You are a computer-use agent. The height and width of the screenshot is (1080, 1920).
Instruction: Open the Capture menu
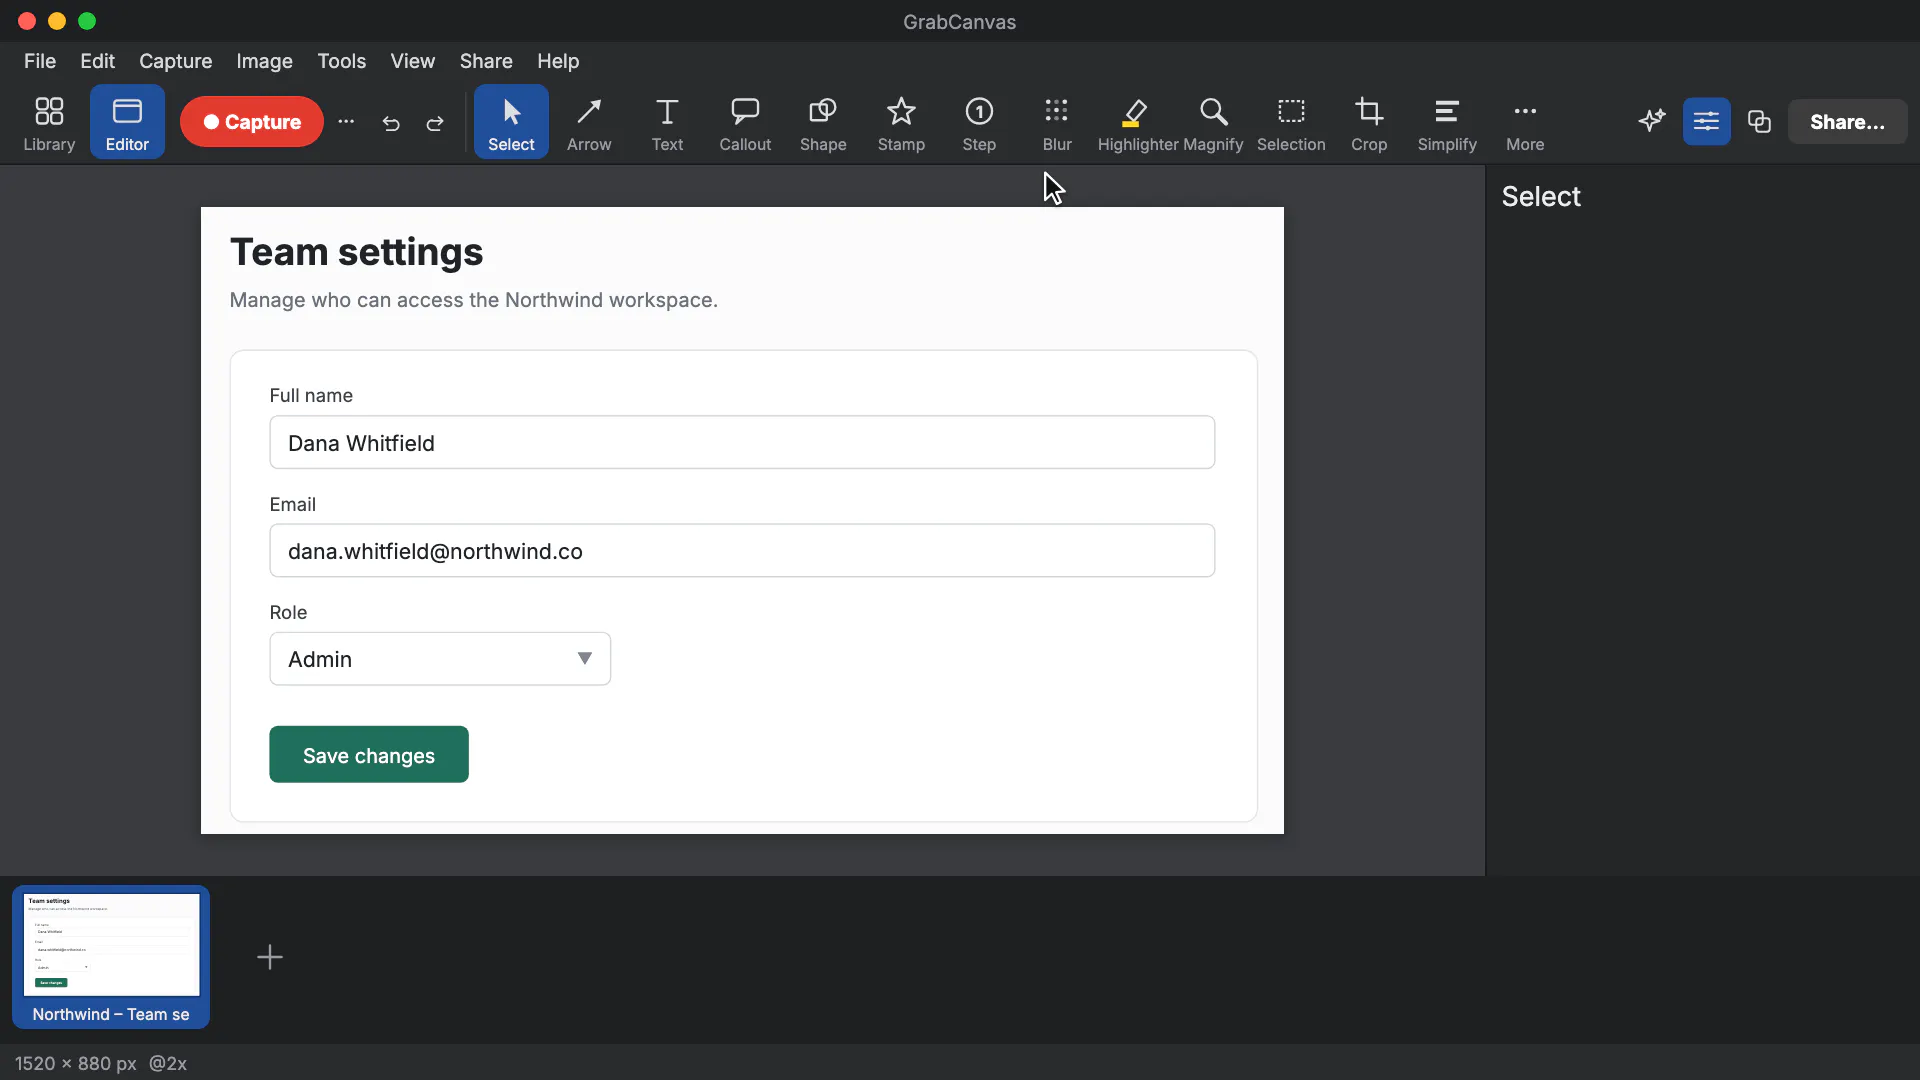(x=176, y=61)
